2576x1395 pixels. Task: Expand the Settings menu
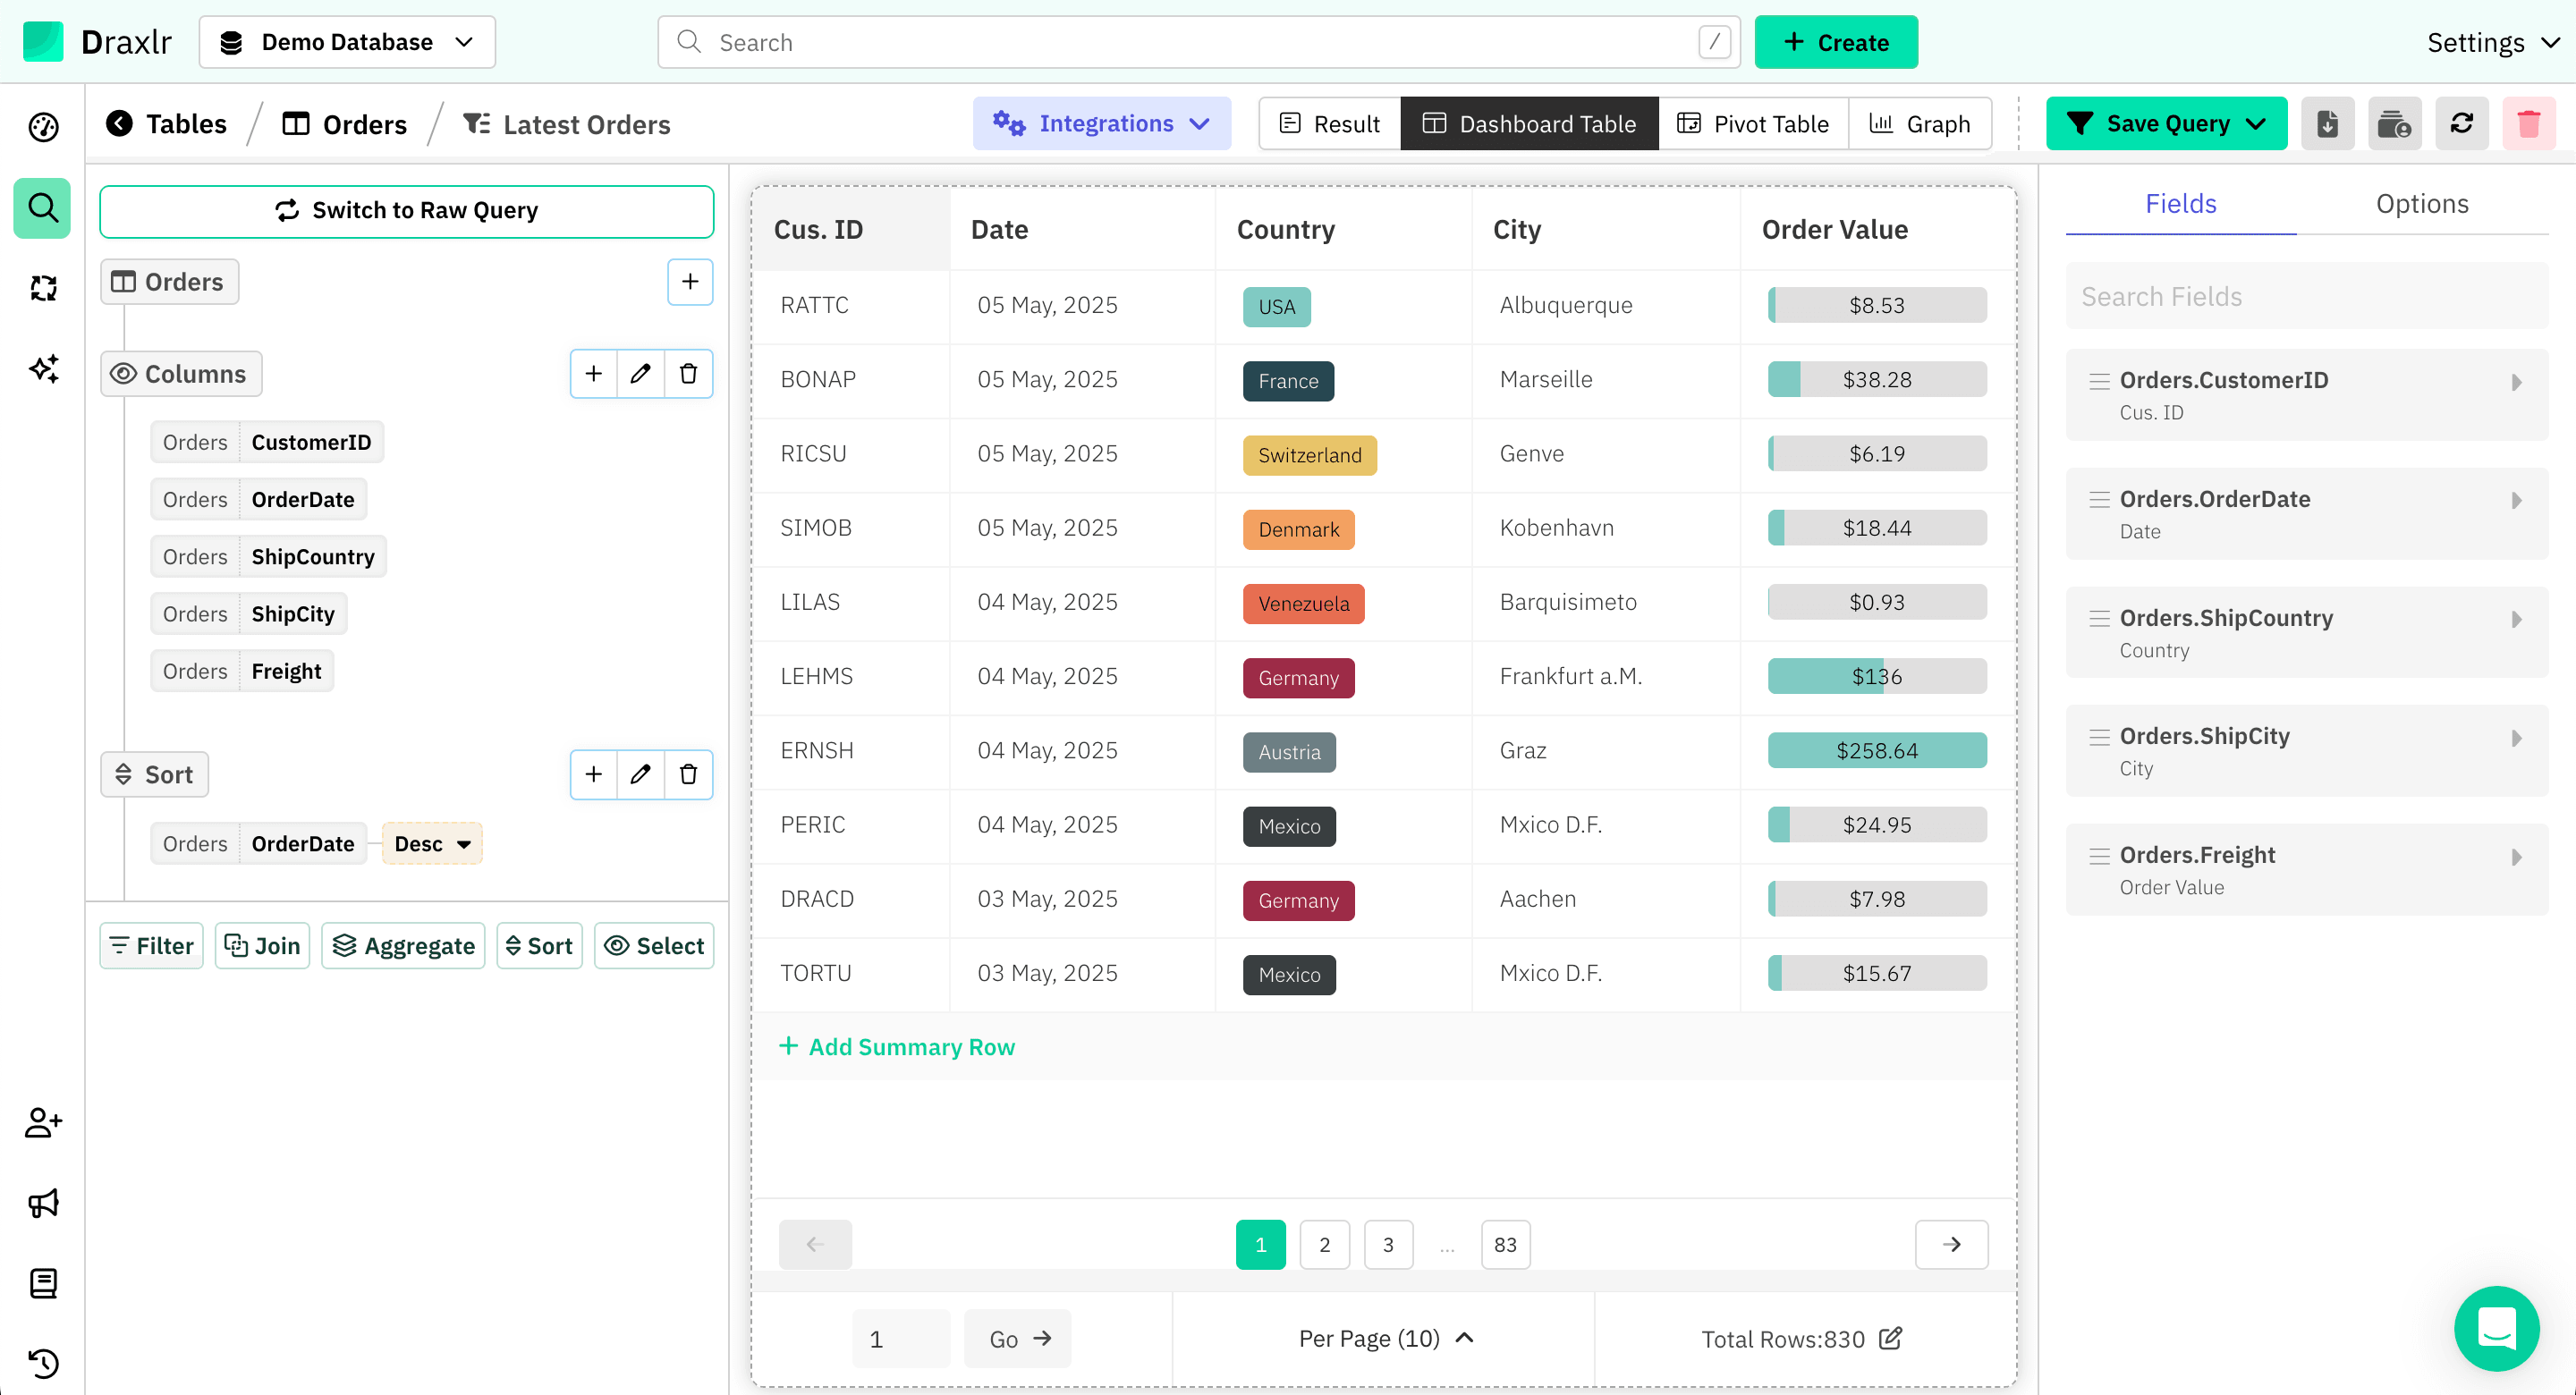coord(2494,42)
